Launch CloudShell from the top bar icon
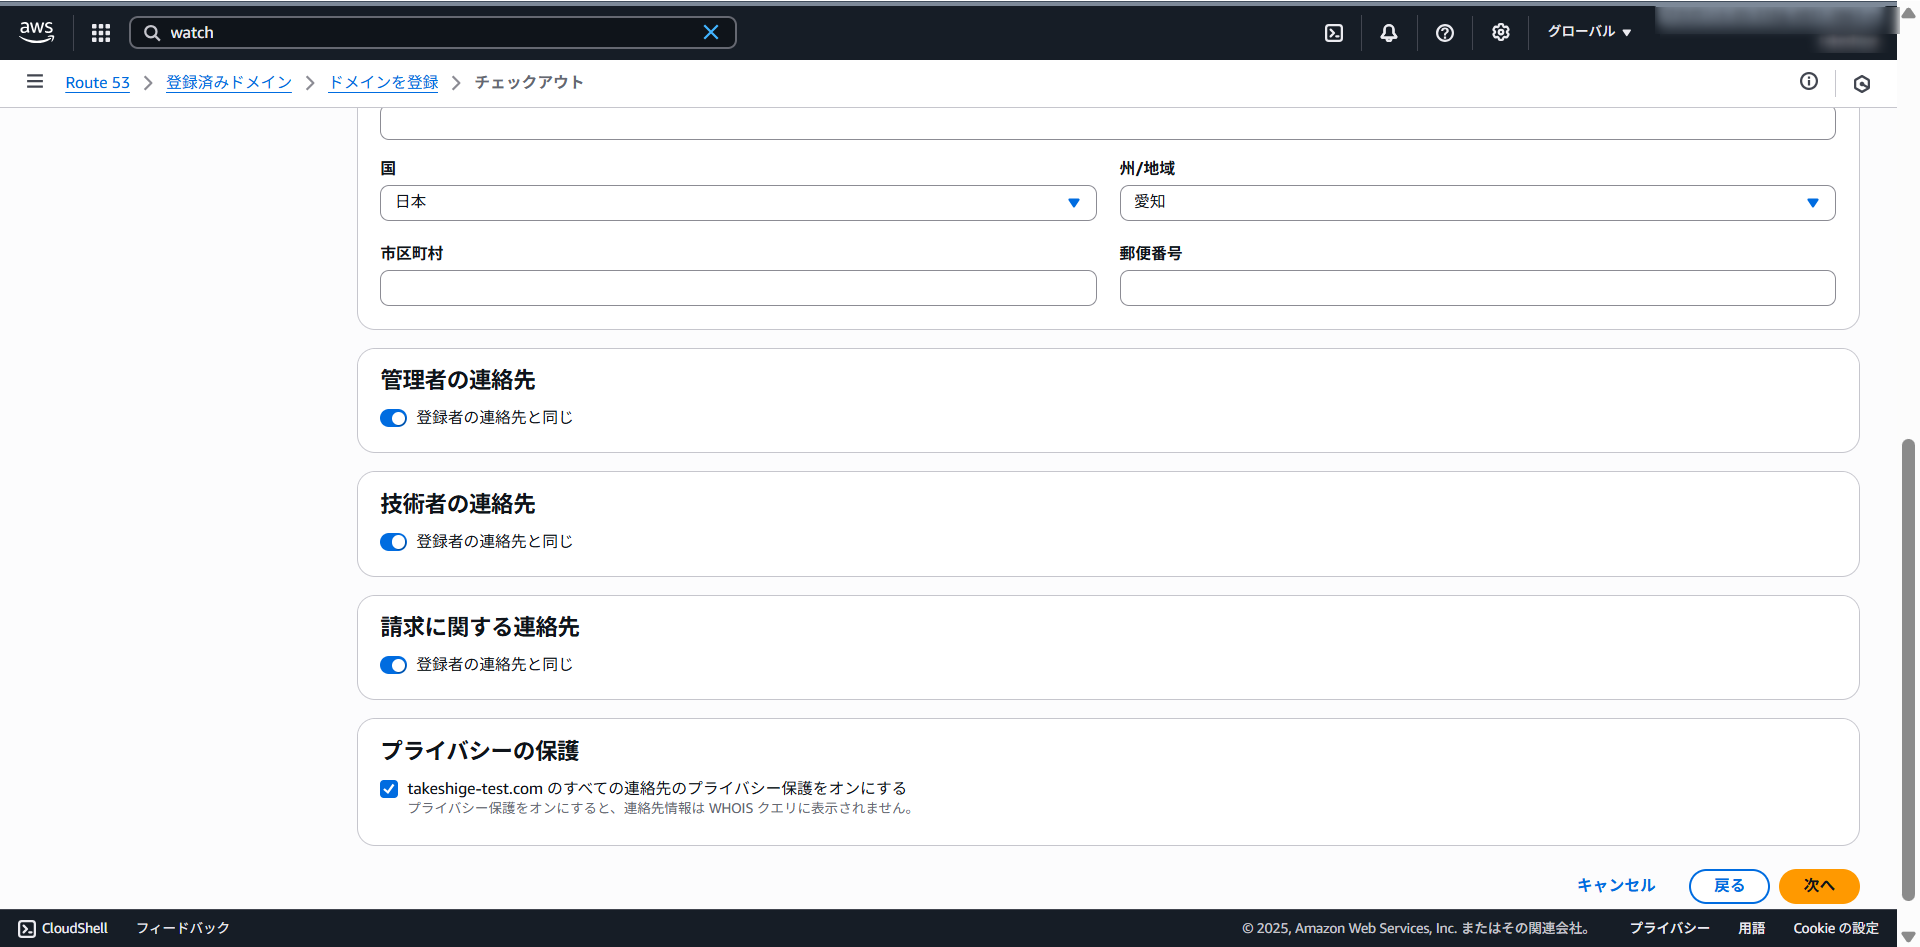Image resolution: width=1920 pixels, height=947 pixels. tap(1333, 33)
